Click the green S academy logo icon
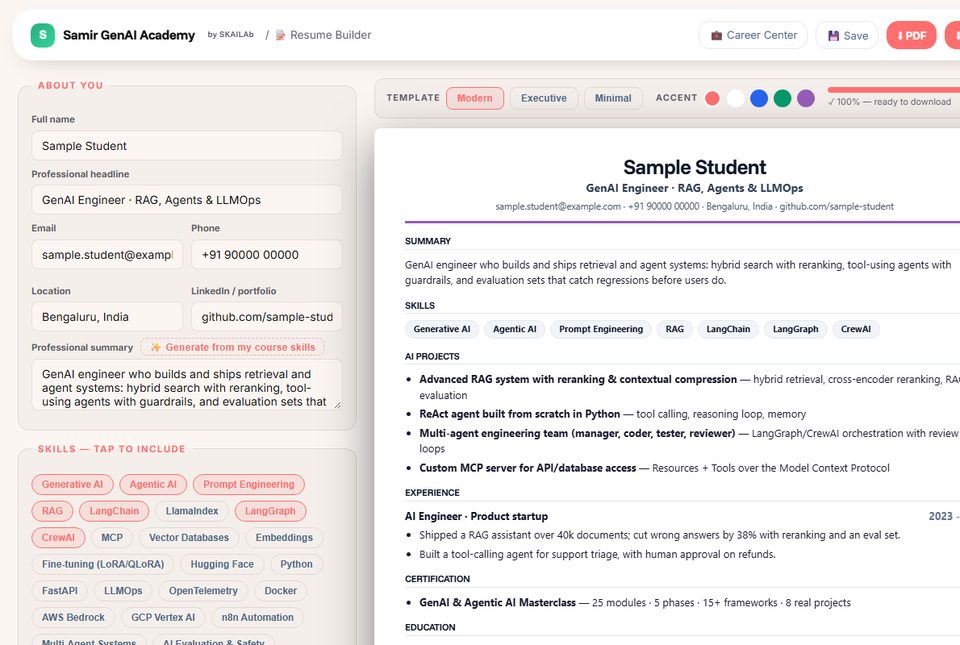Image resolution: width=960 pixels, height=645 pixels. click(x=43, y=35)
